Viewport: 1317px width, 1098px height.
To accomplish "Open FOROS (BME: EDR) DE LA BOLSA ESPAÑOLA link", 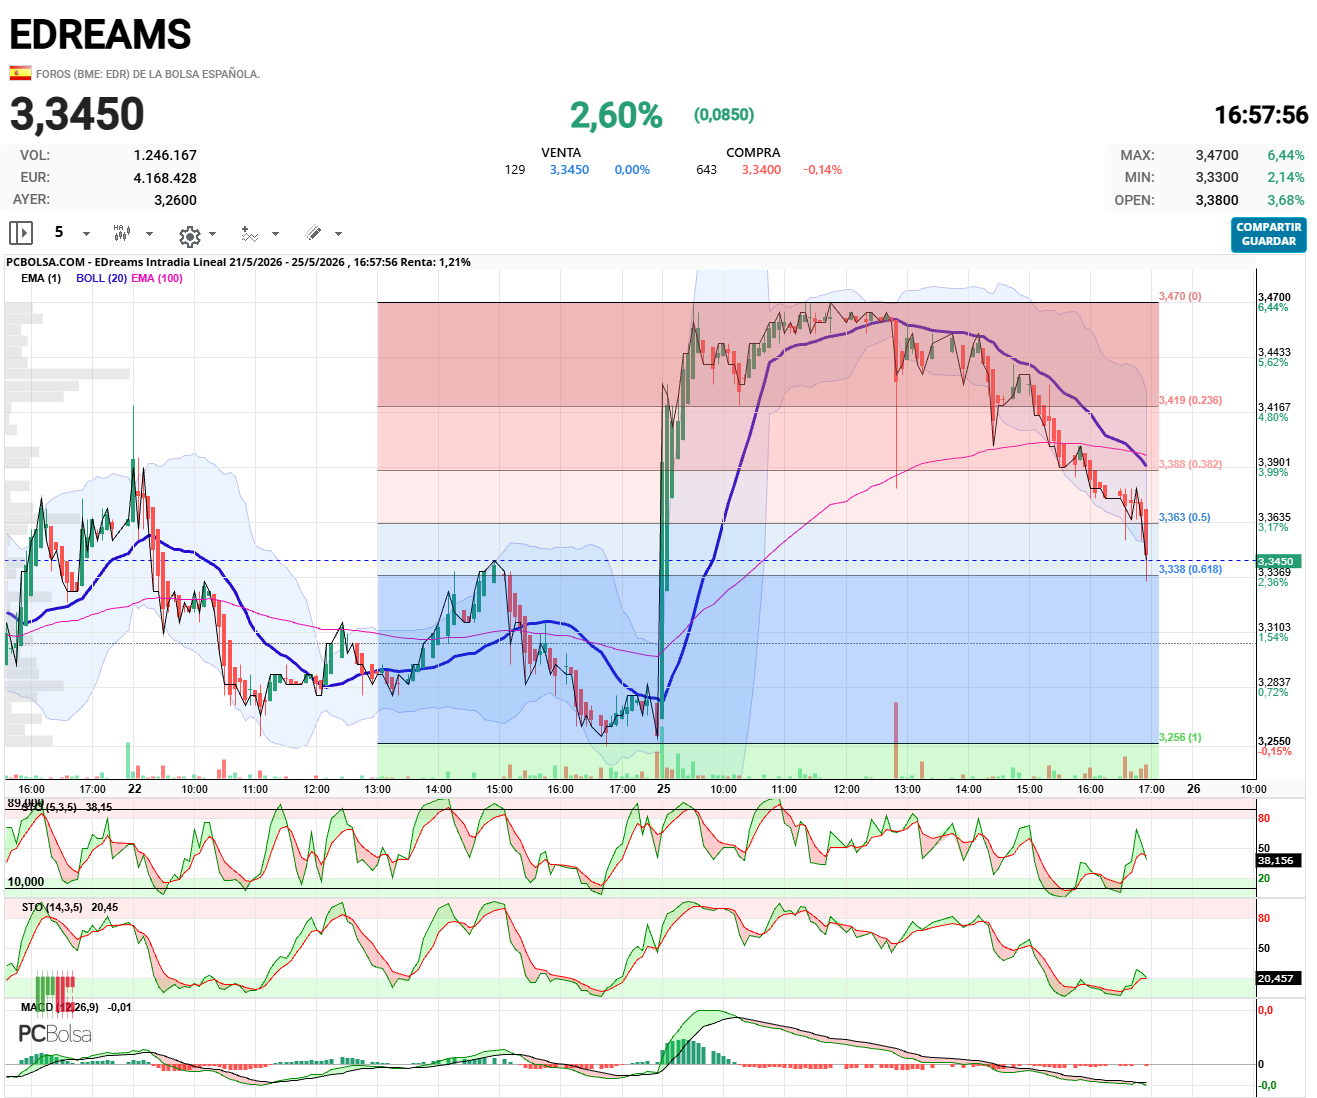I will [148, 74].
